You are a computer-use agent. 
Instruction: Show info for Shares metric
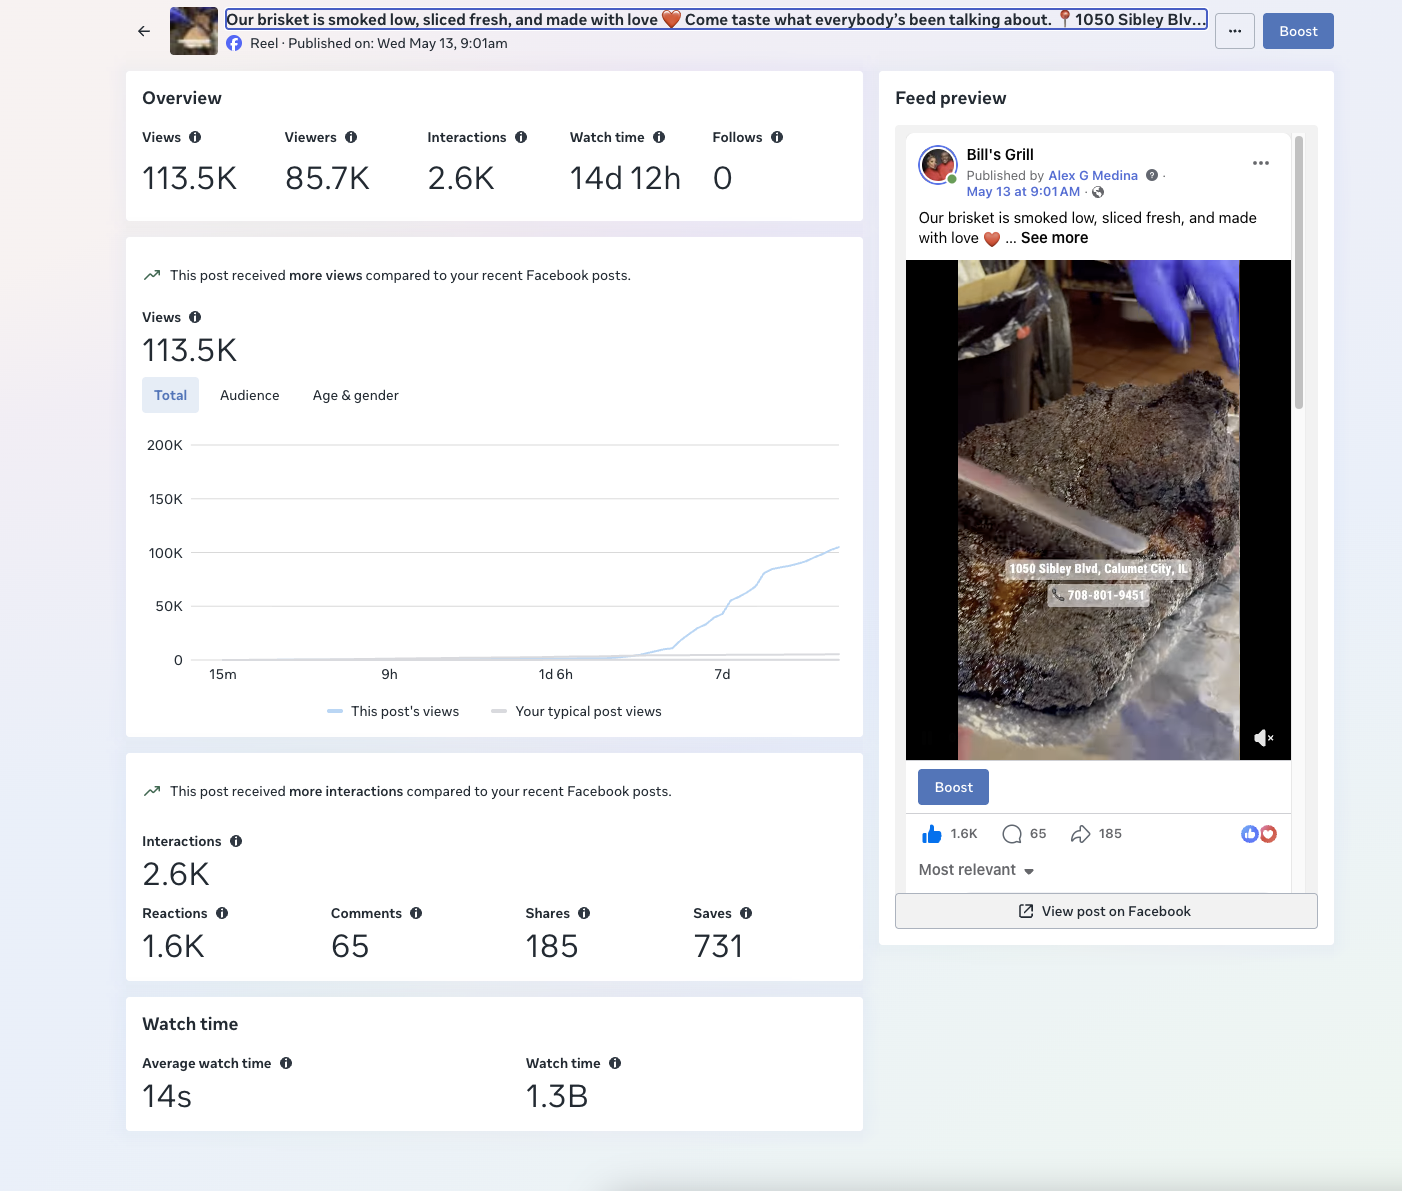584,913
